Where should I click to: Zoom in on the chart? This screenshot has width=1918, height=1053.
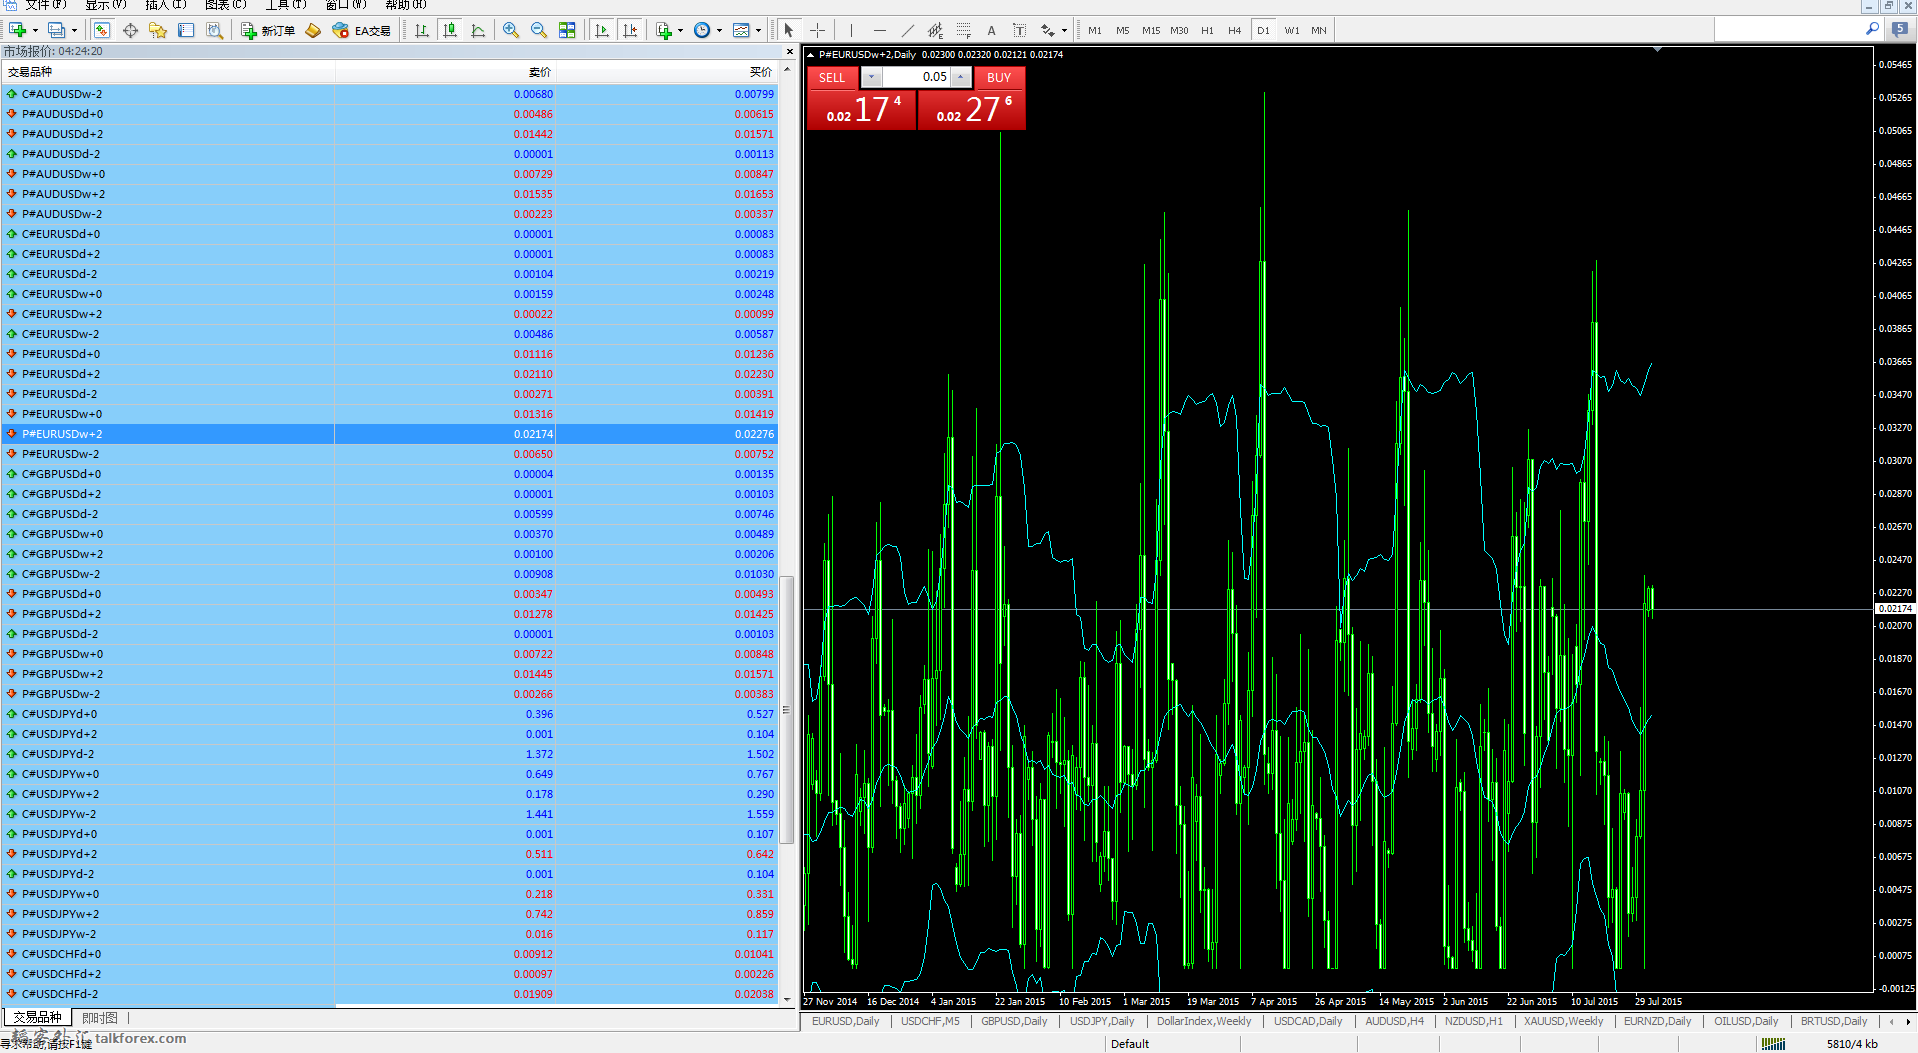click(x=511, y=30)
